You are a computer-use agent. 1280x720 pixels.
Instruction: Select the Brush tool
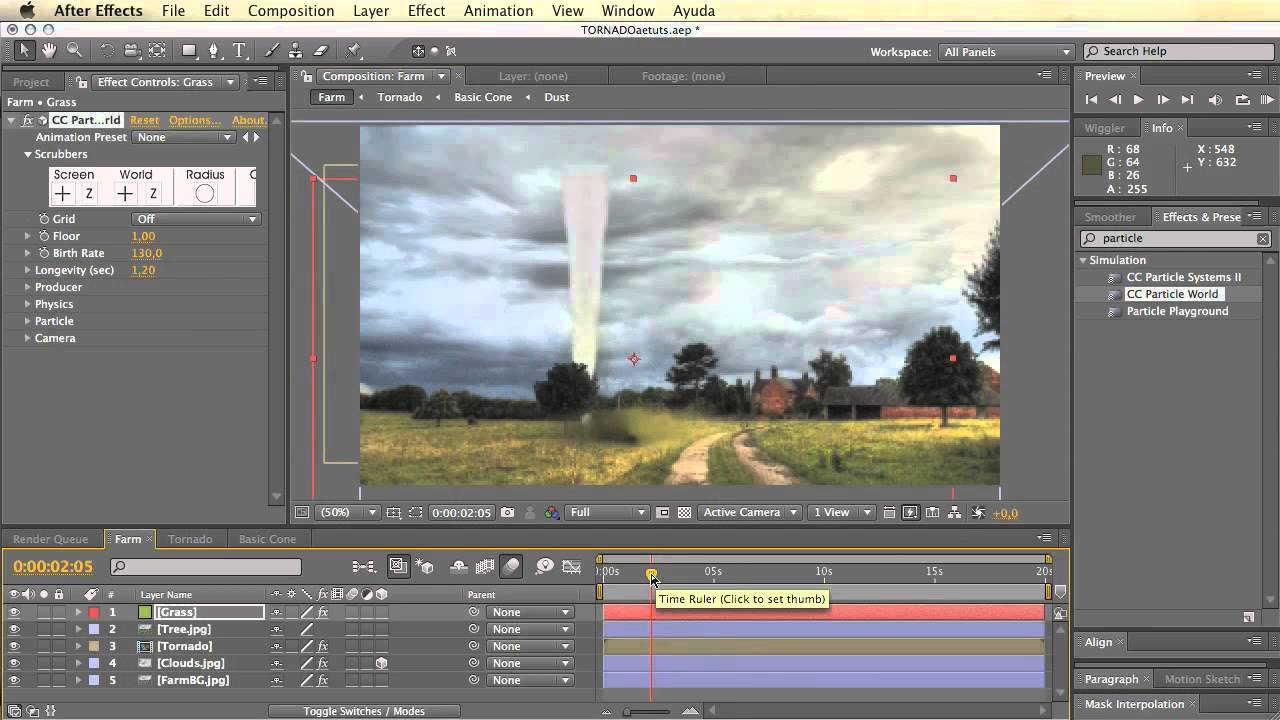(272, 50)
